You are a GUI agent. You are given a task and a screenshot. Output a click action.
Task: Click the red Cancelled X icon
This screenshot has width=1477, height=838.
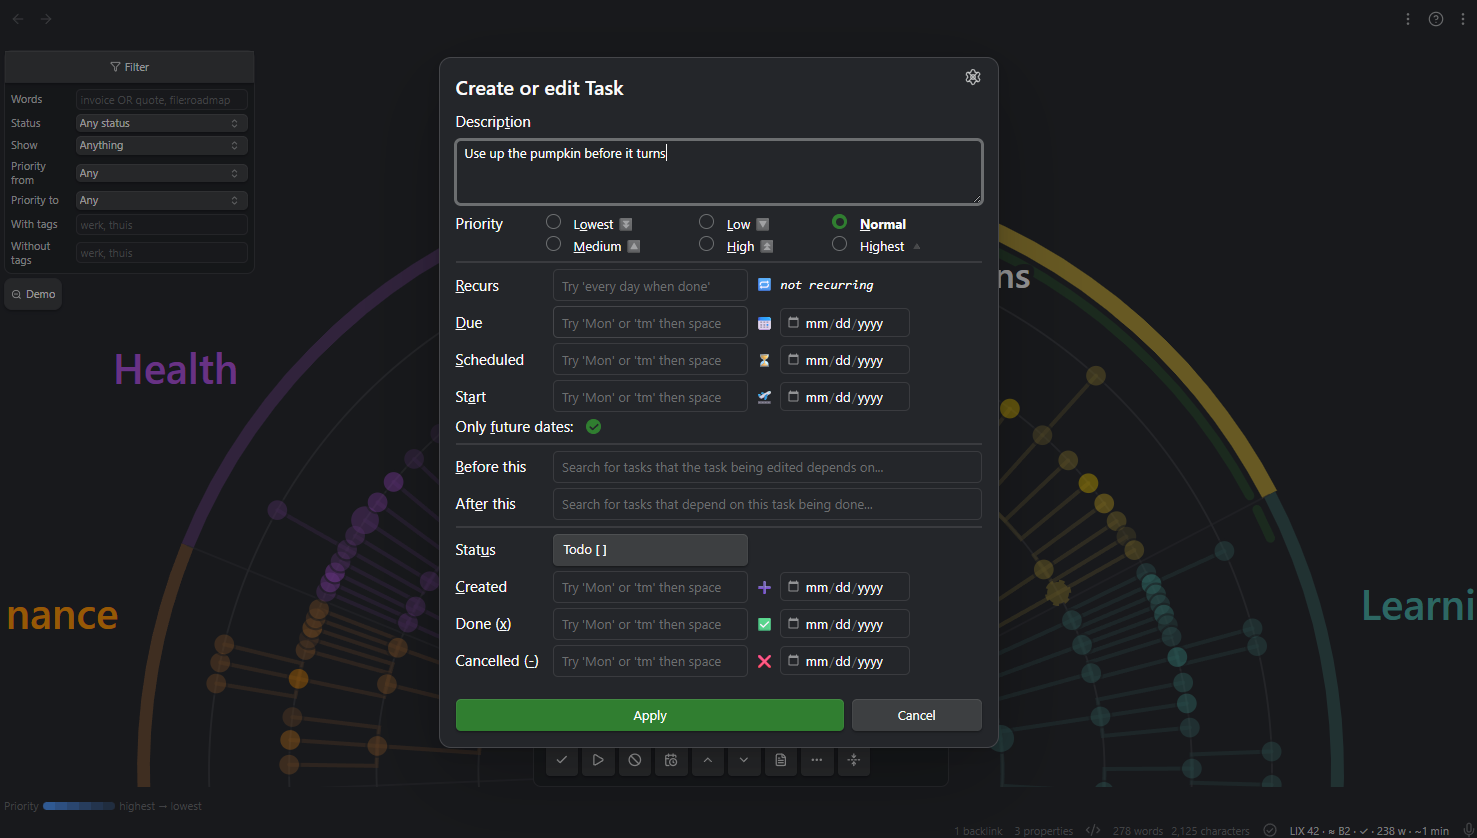click(764, 661)
